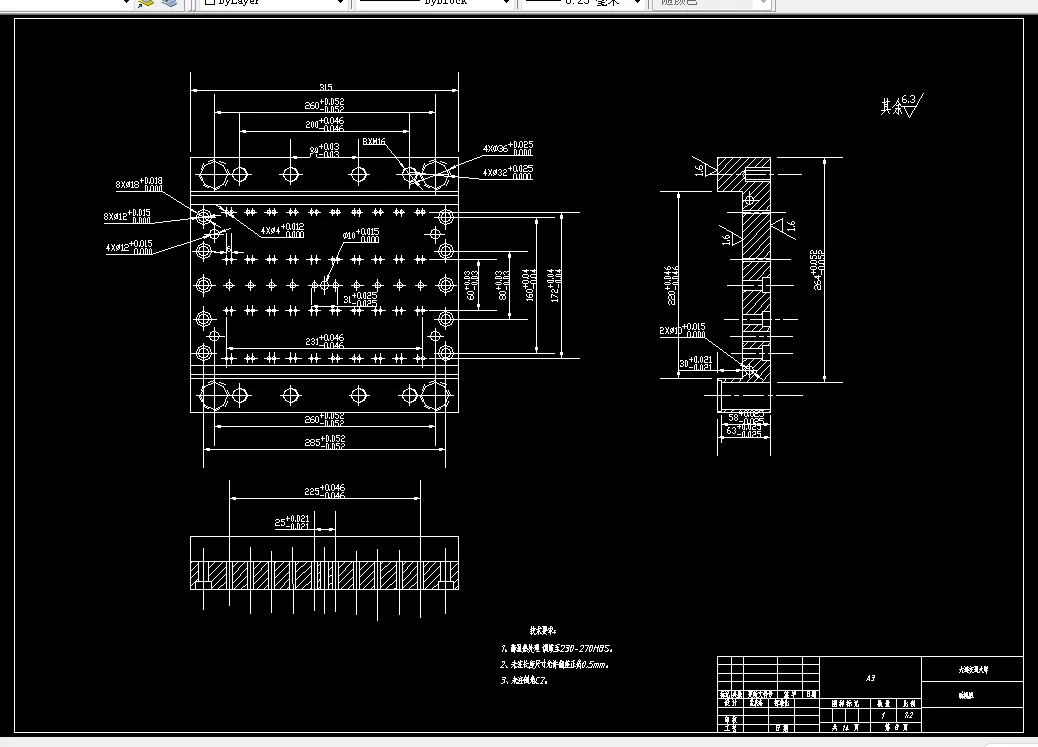Select the third technical requirement line
Image resolution: width=1038 pixels, height=747 pixels.
pos(524,680)
